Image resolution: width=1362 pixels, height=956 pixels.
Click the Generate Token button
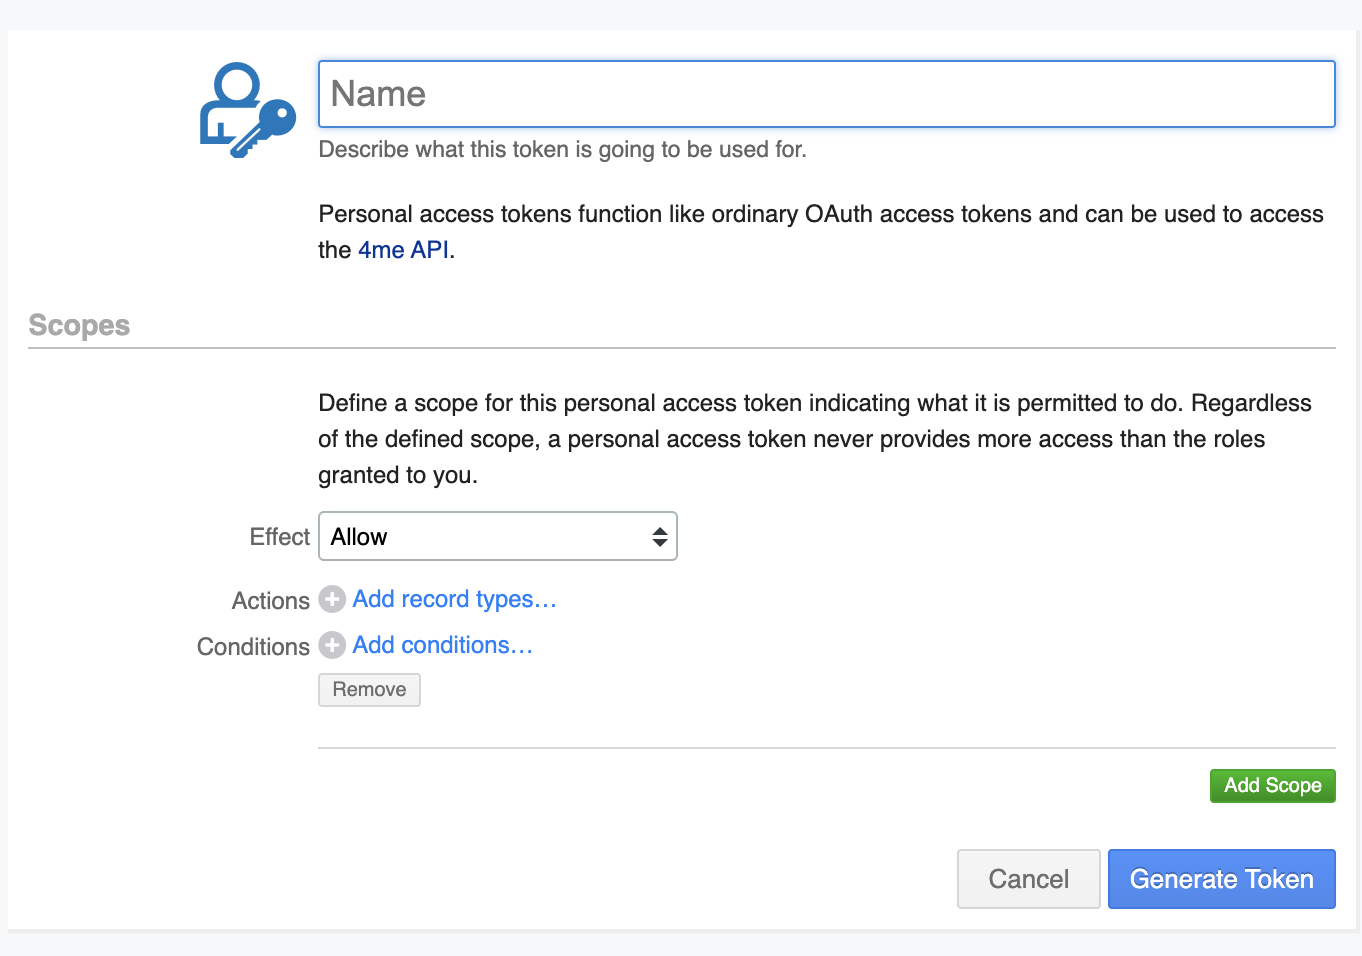1221,879
